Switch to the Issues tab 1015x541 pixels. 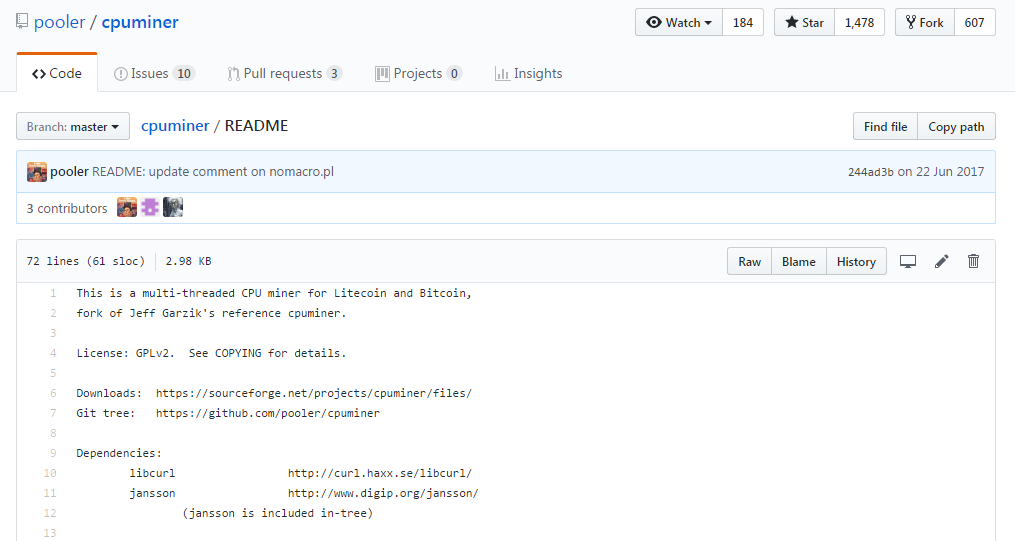point(154,73)
